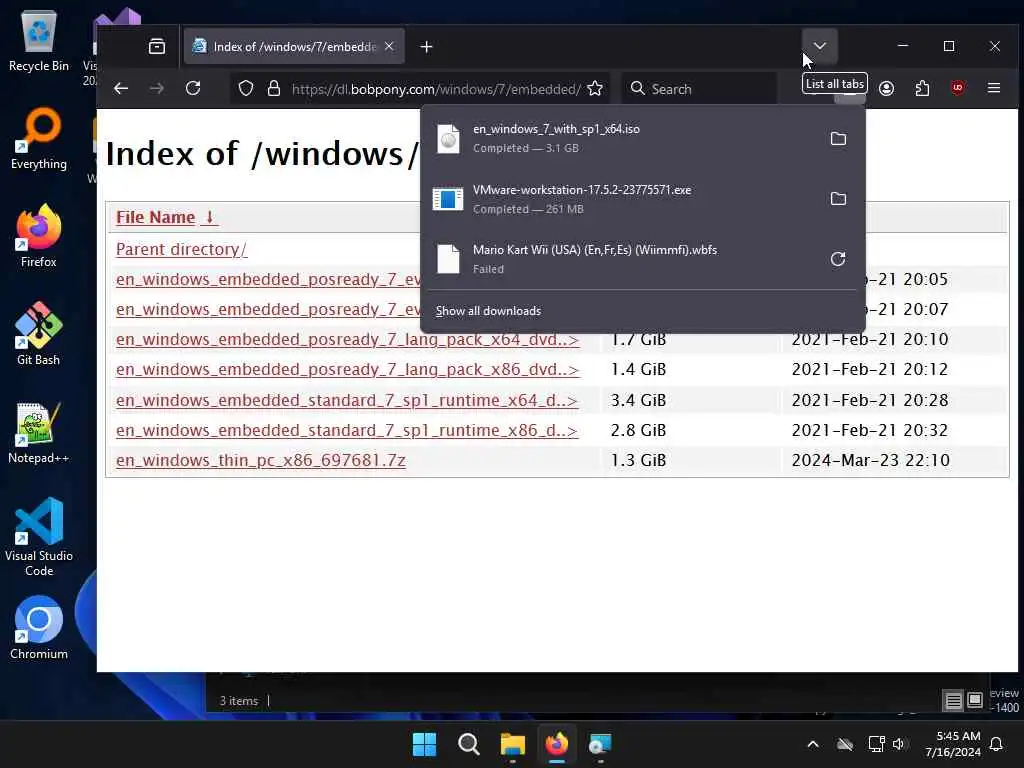
Task: Open posready_7_lang_pack_x64_dvd link
Action: tap(347, 340)
